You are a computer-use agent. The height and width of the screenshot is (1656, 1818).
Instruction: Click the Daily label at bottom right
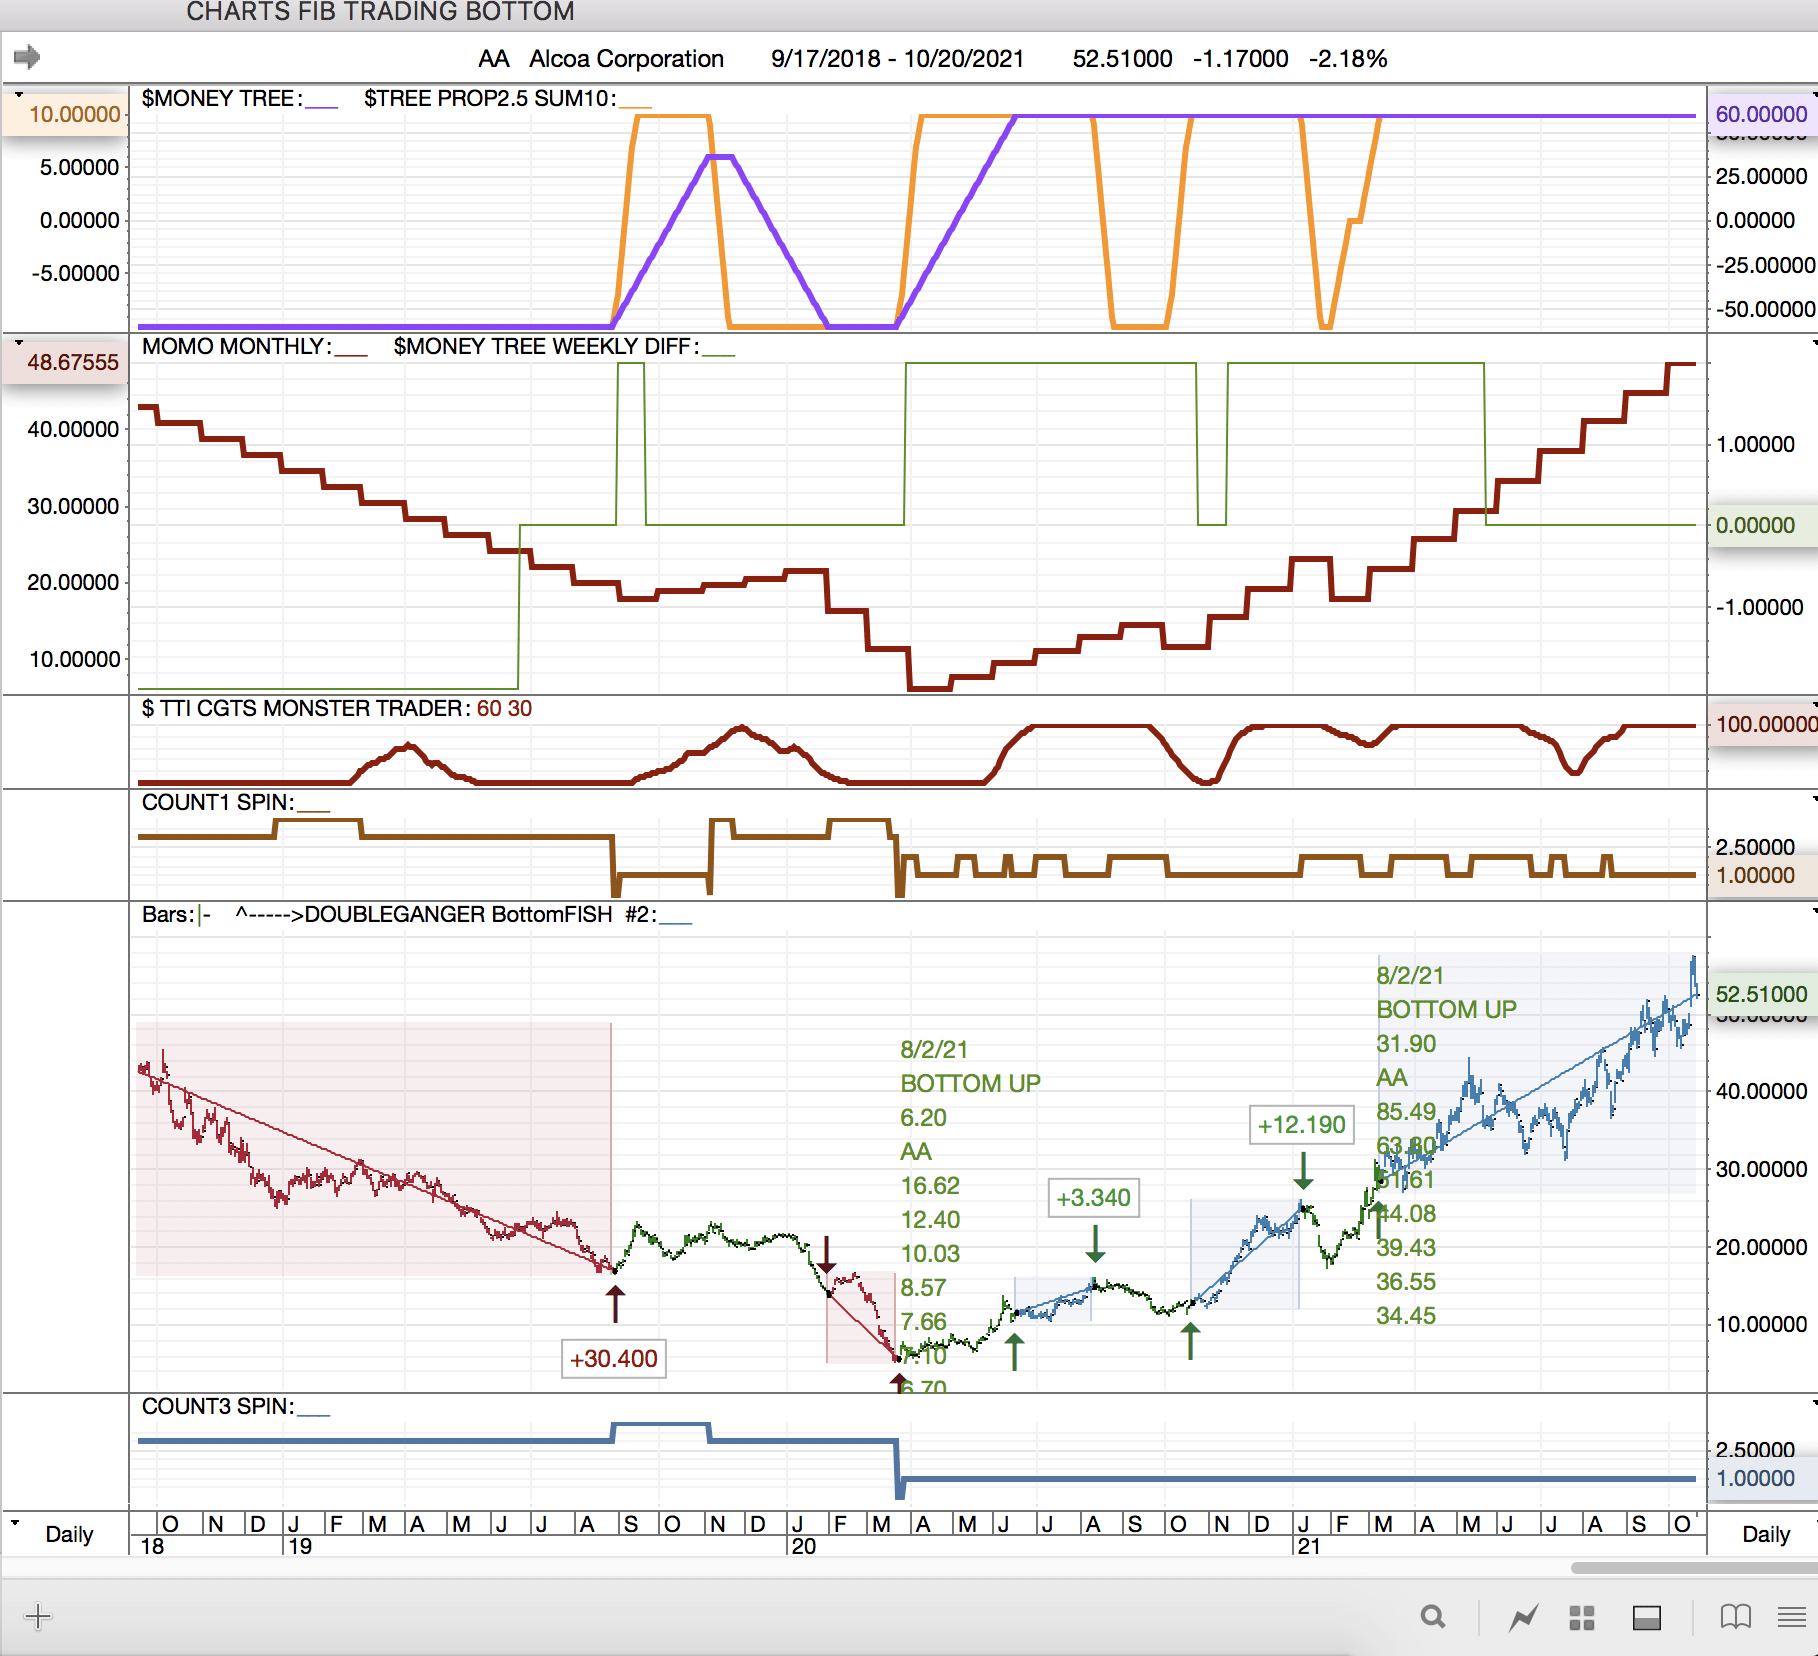point(1765,1534)
